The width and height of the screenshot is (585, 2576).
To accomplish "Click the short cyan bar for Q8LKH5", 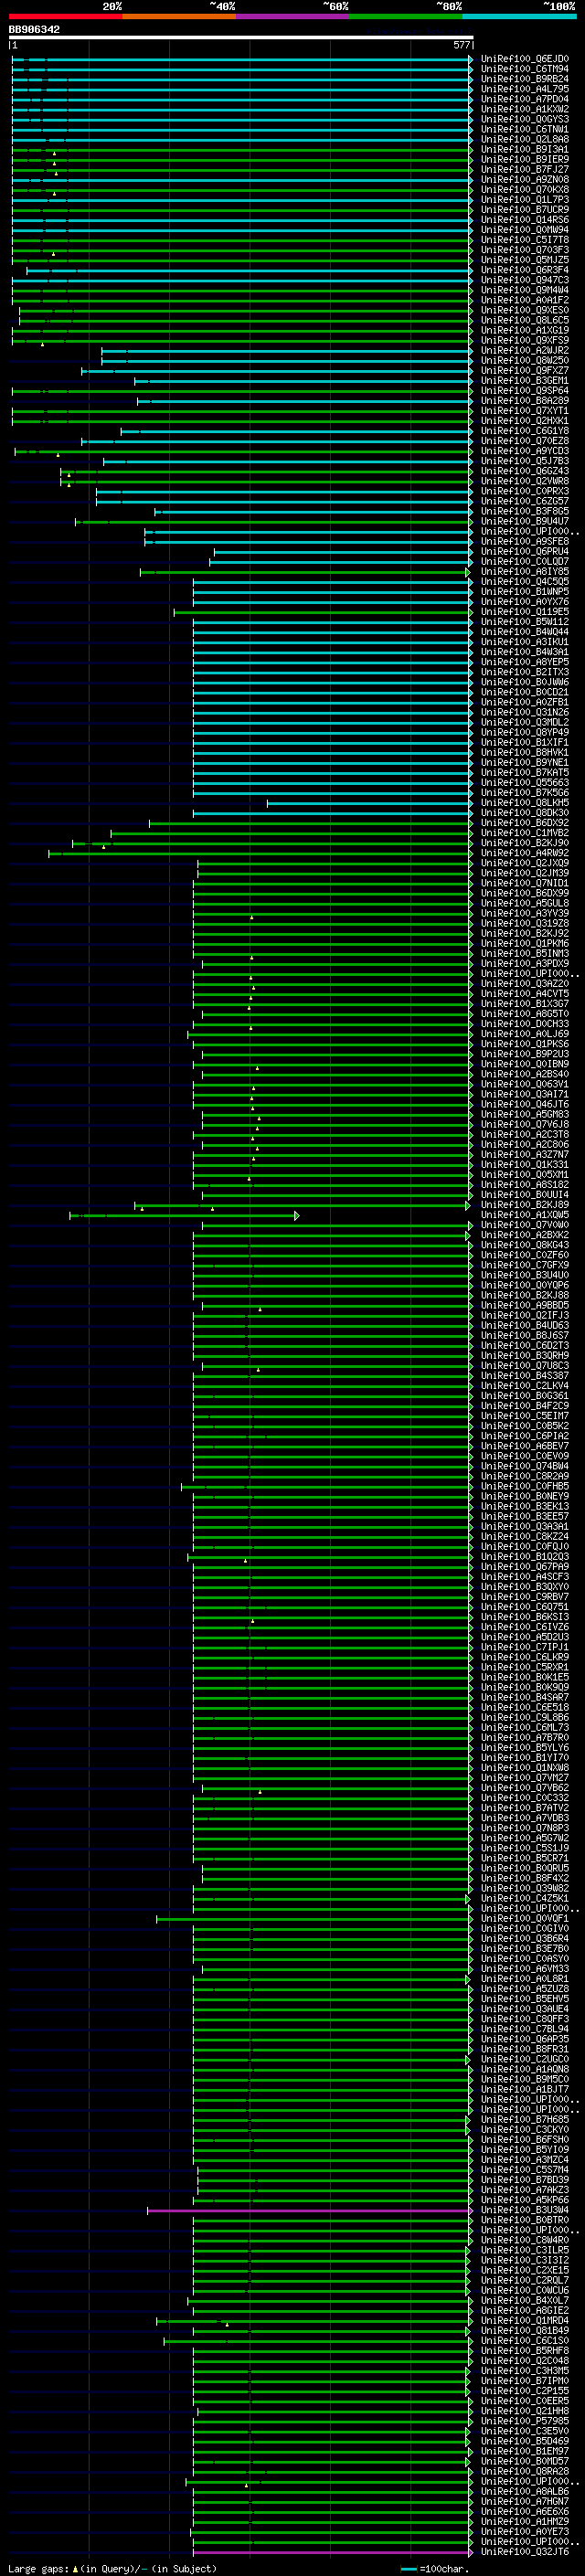I will [x=369, y=802].
